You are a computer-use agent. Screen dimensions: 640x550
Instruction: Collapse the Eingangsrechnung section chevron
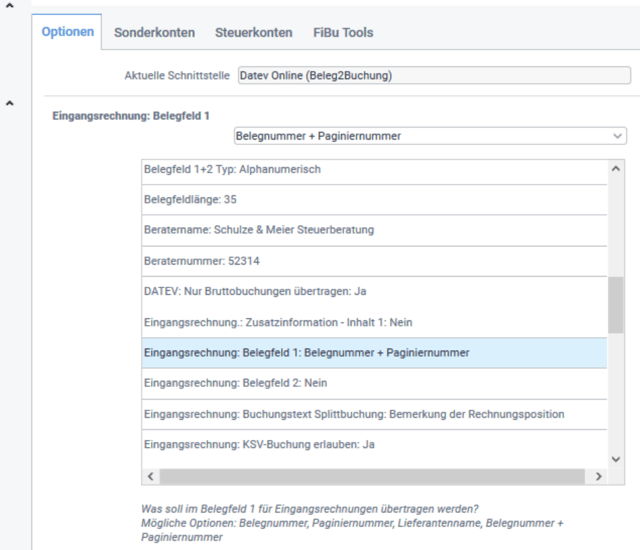tap(10, 102)
